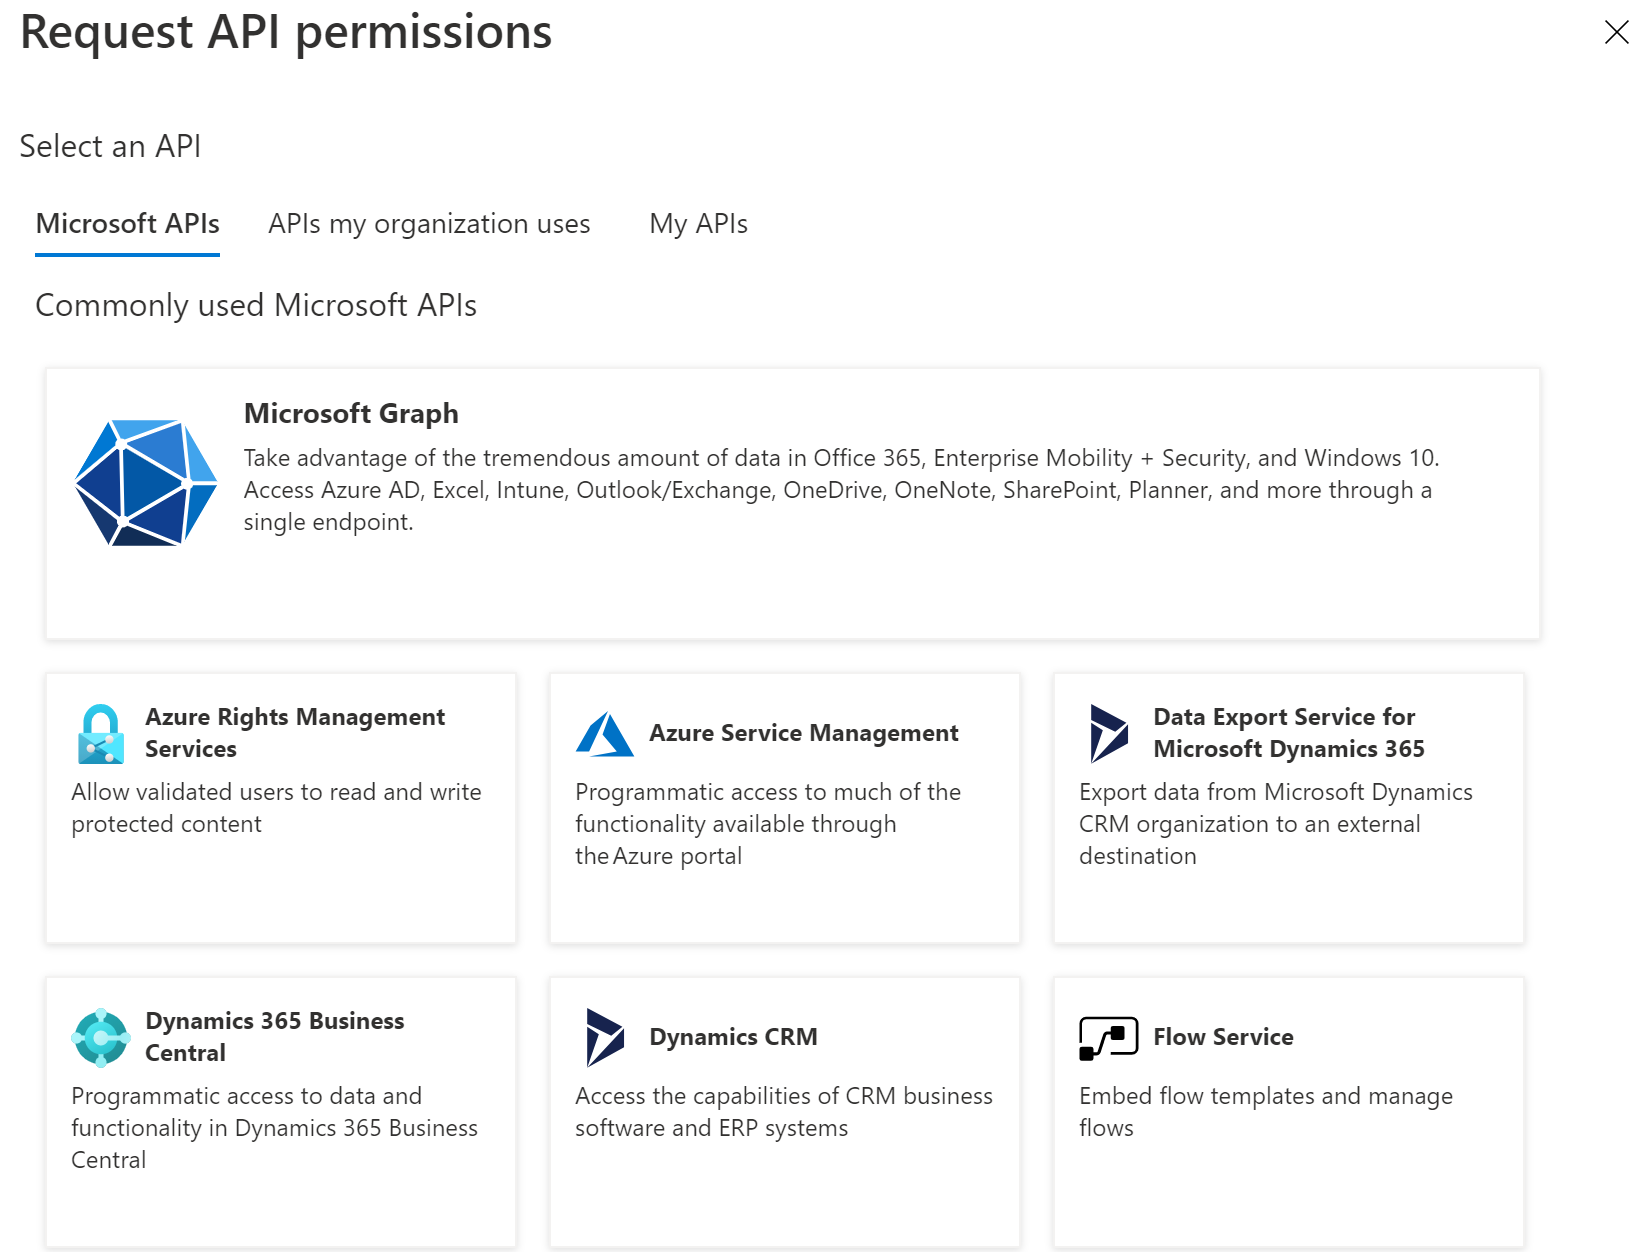Click the 'Commonly used Microsoft APIs' heading
The height and width of the screenshot is (1252, 1646).
[256, 305]
